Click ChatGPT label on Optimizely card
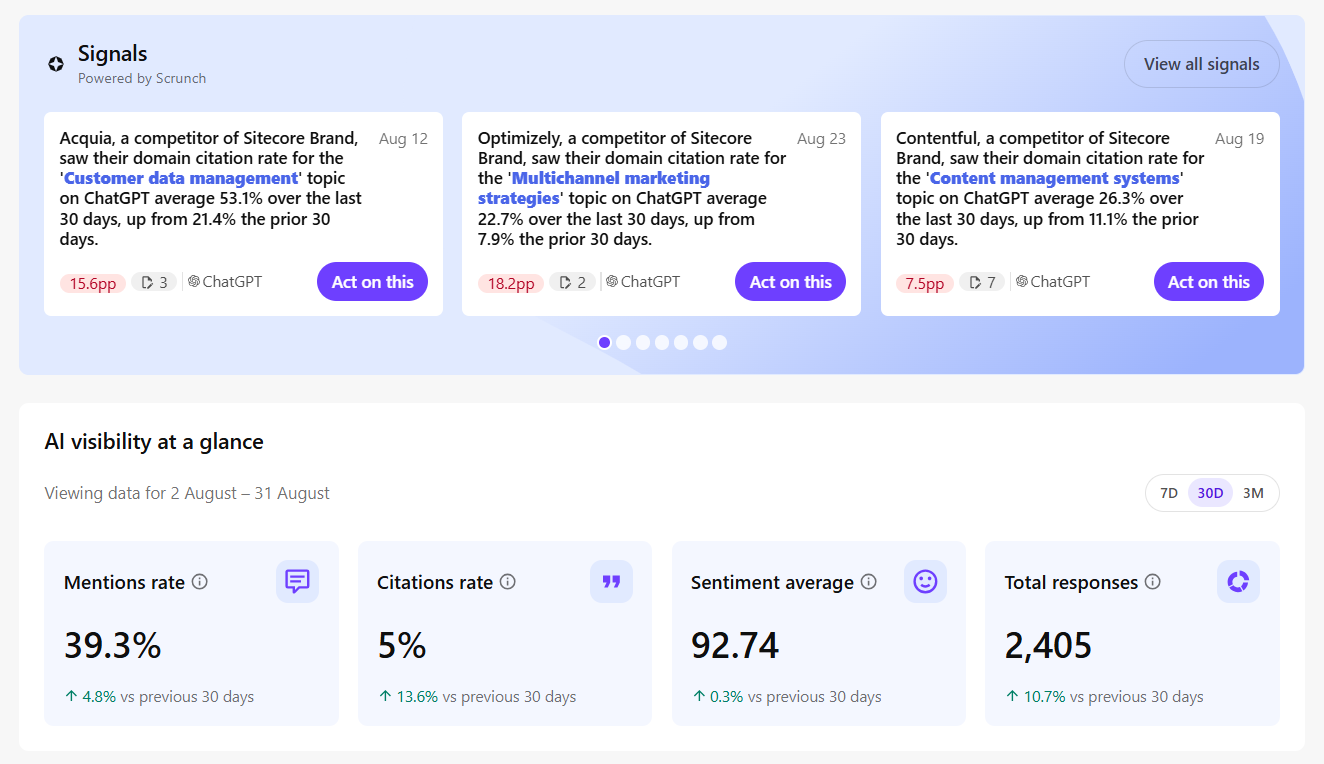 [x=642, y=282]
